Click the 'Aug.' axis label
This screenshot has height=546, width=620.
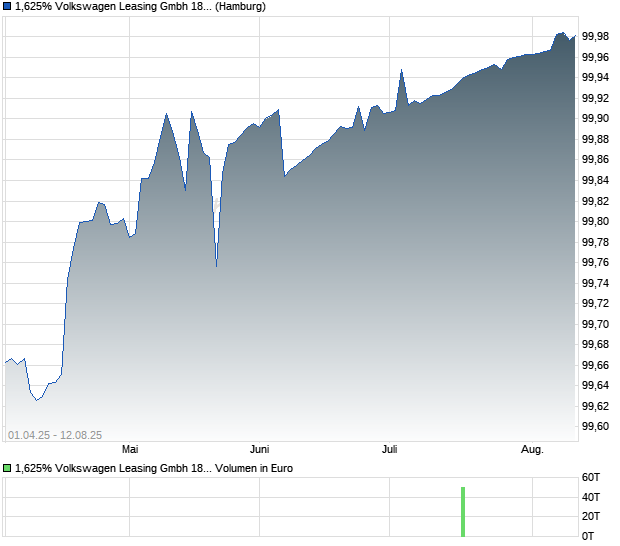[532, 450]
